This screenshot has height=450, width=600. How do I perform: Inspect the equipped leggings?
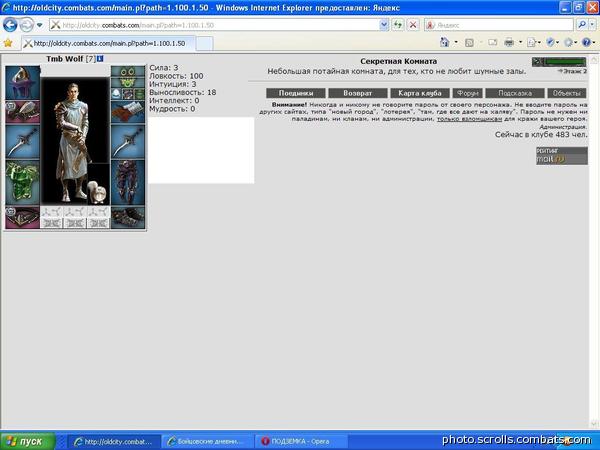pyautogui.click(x=128, y=183)
